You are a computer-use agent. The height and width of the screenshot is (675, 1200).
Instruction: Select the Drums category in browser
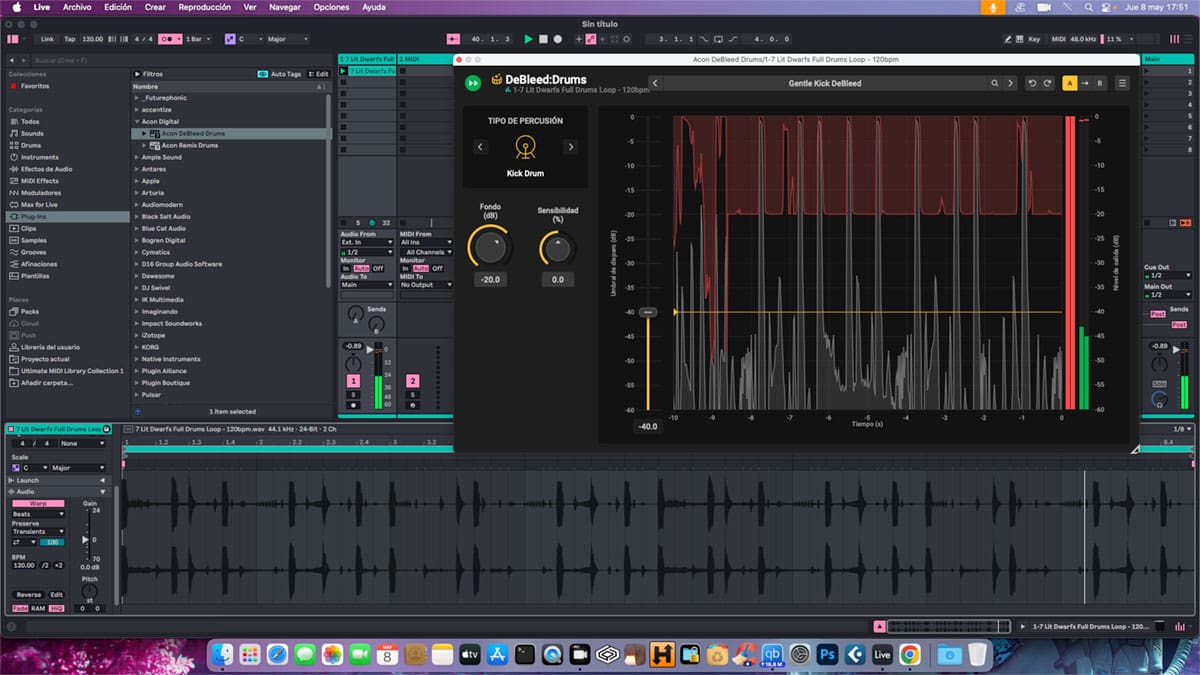point(31,145)
